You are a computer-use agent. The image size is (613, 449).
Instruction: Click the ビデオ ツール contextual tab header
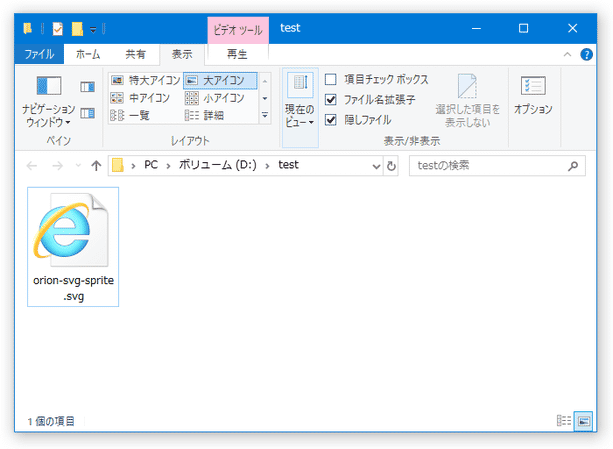238,30
